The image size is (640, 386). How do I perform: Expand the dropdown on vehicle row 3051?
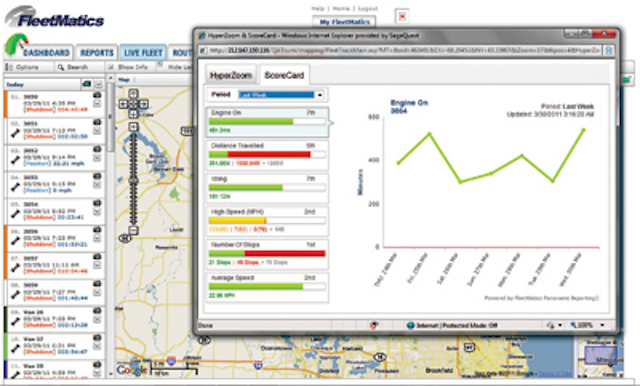tap(97, 131)
